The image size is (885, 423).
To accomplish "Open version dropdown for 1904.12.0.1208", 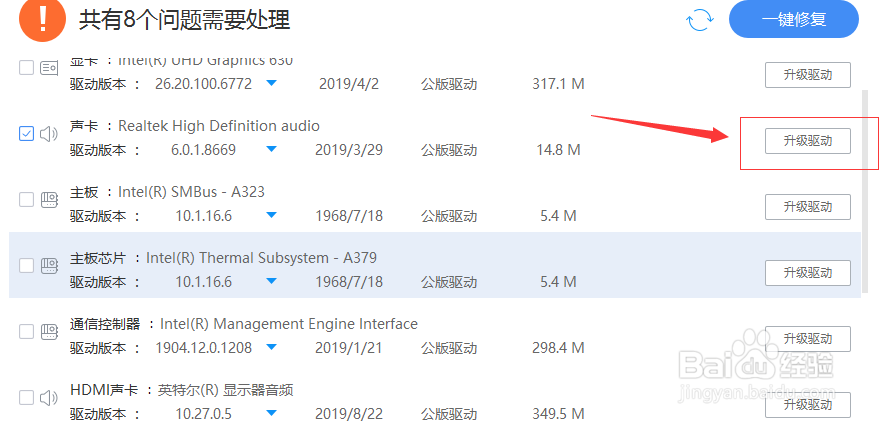I will pos(271,348).
